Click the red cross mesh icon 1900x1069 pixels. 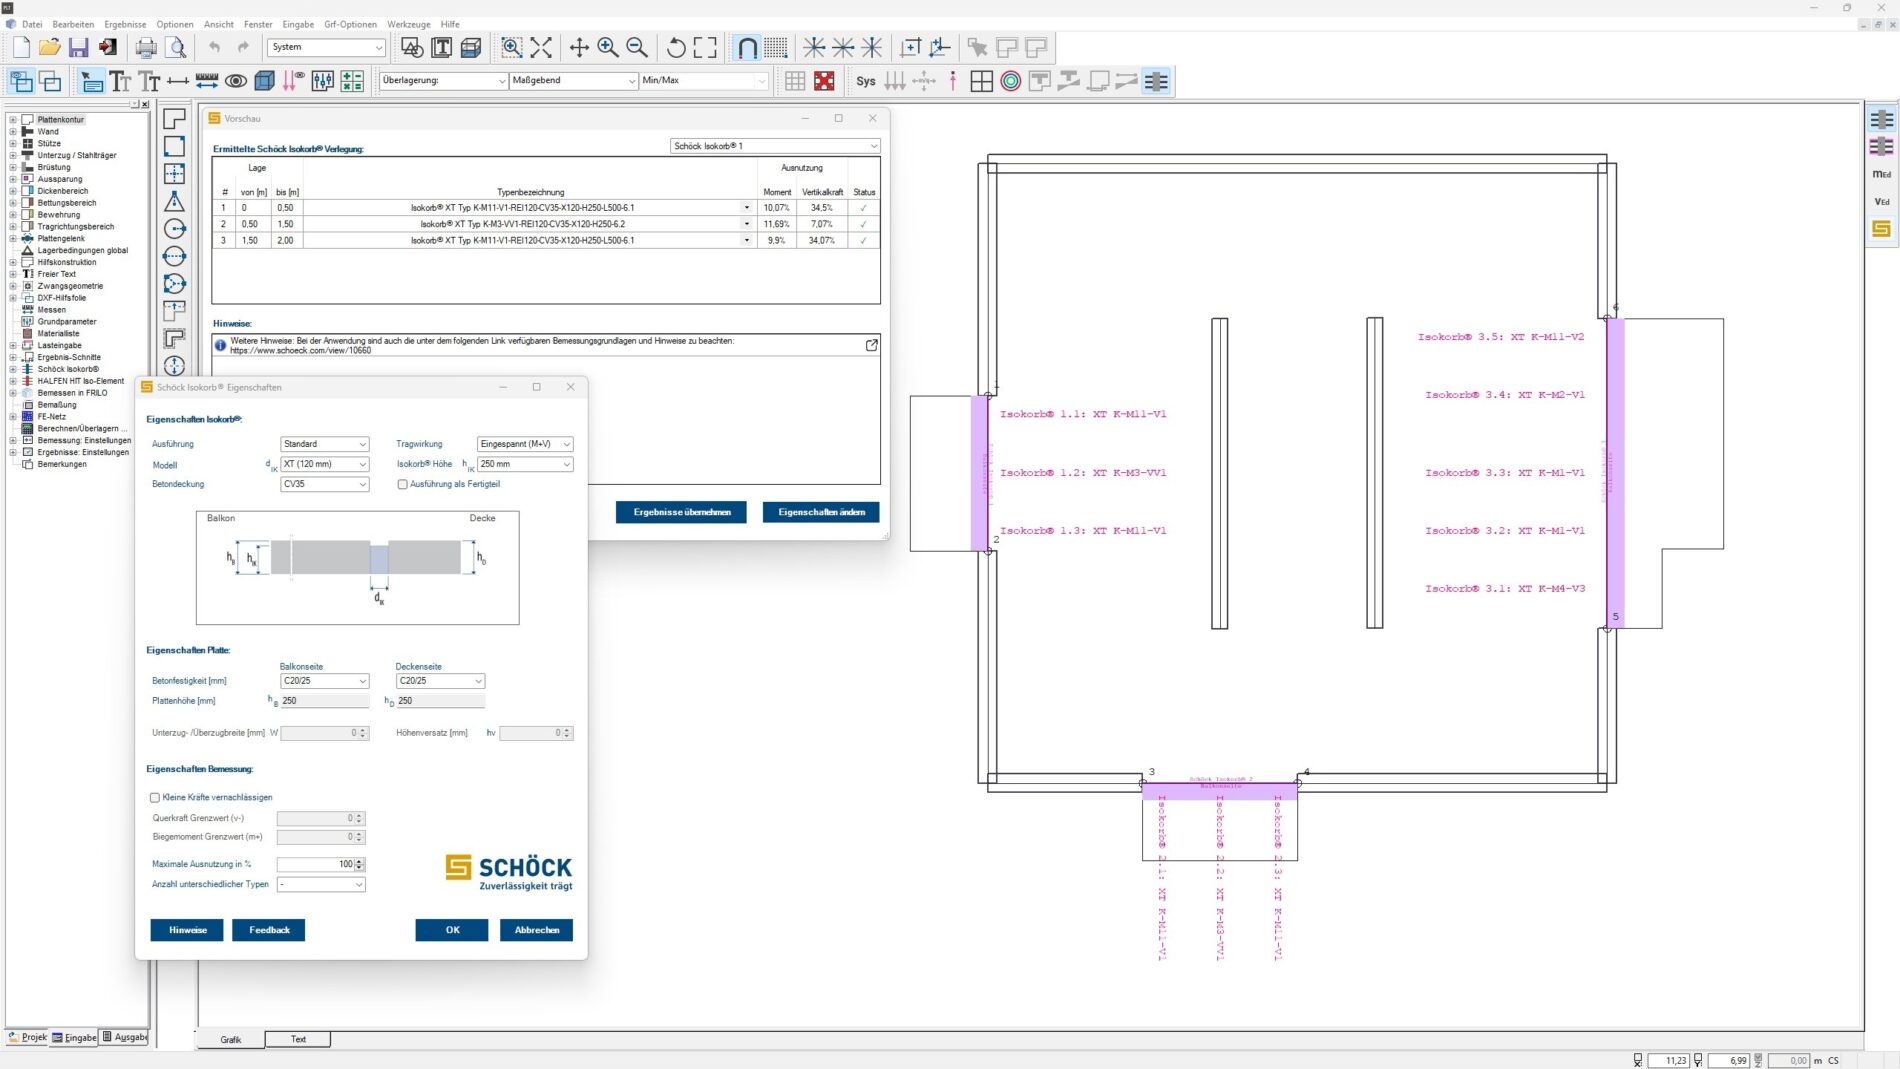pyautogui.click(x=824, y=81)
